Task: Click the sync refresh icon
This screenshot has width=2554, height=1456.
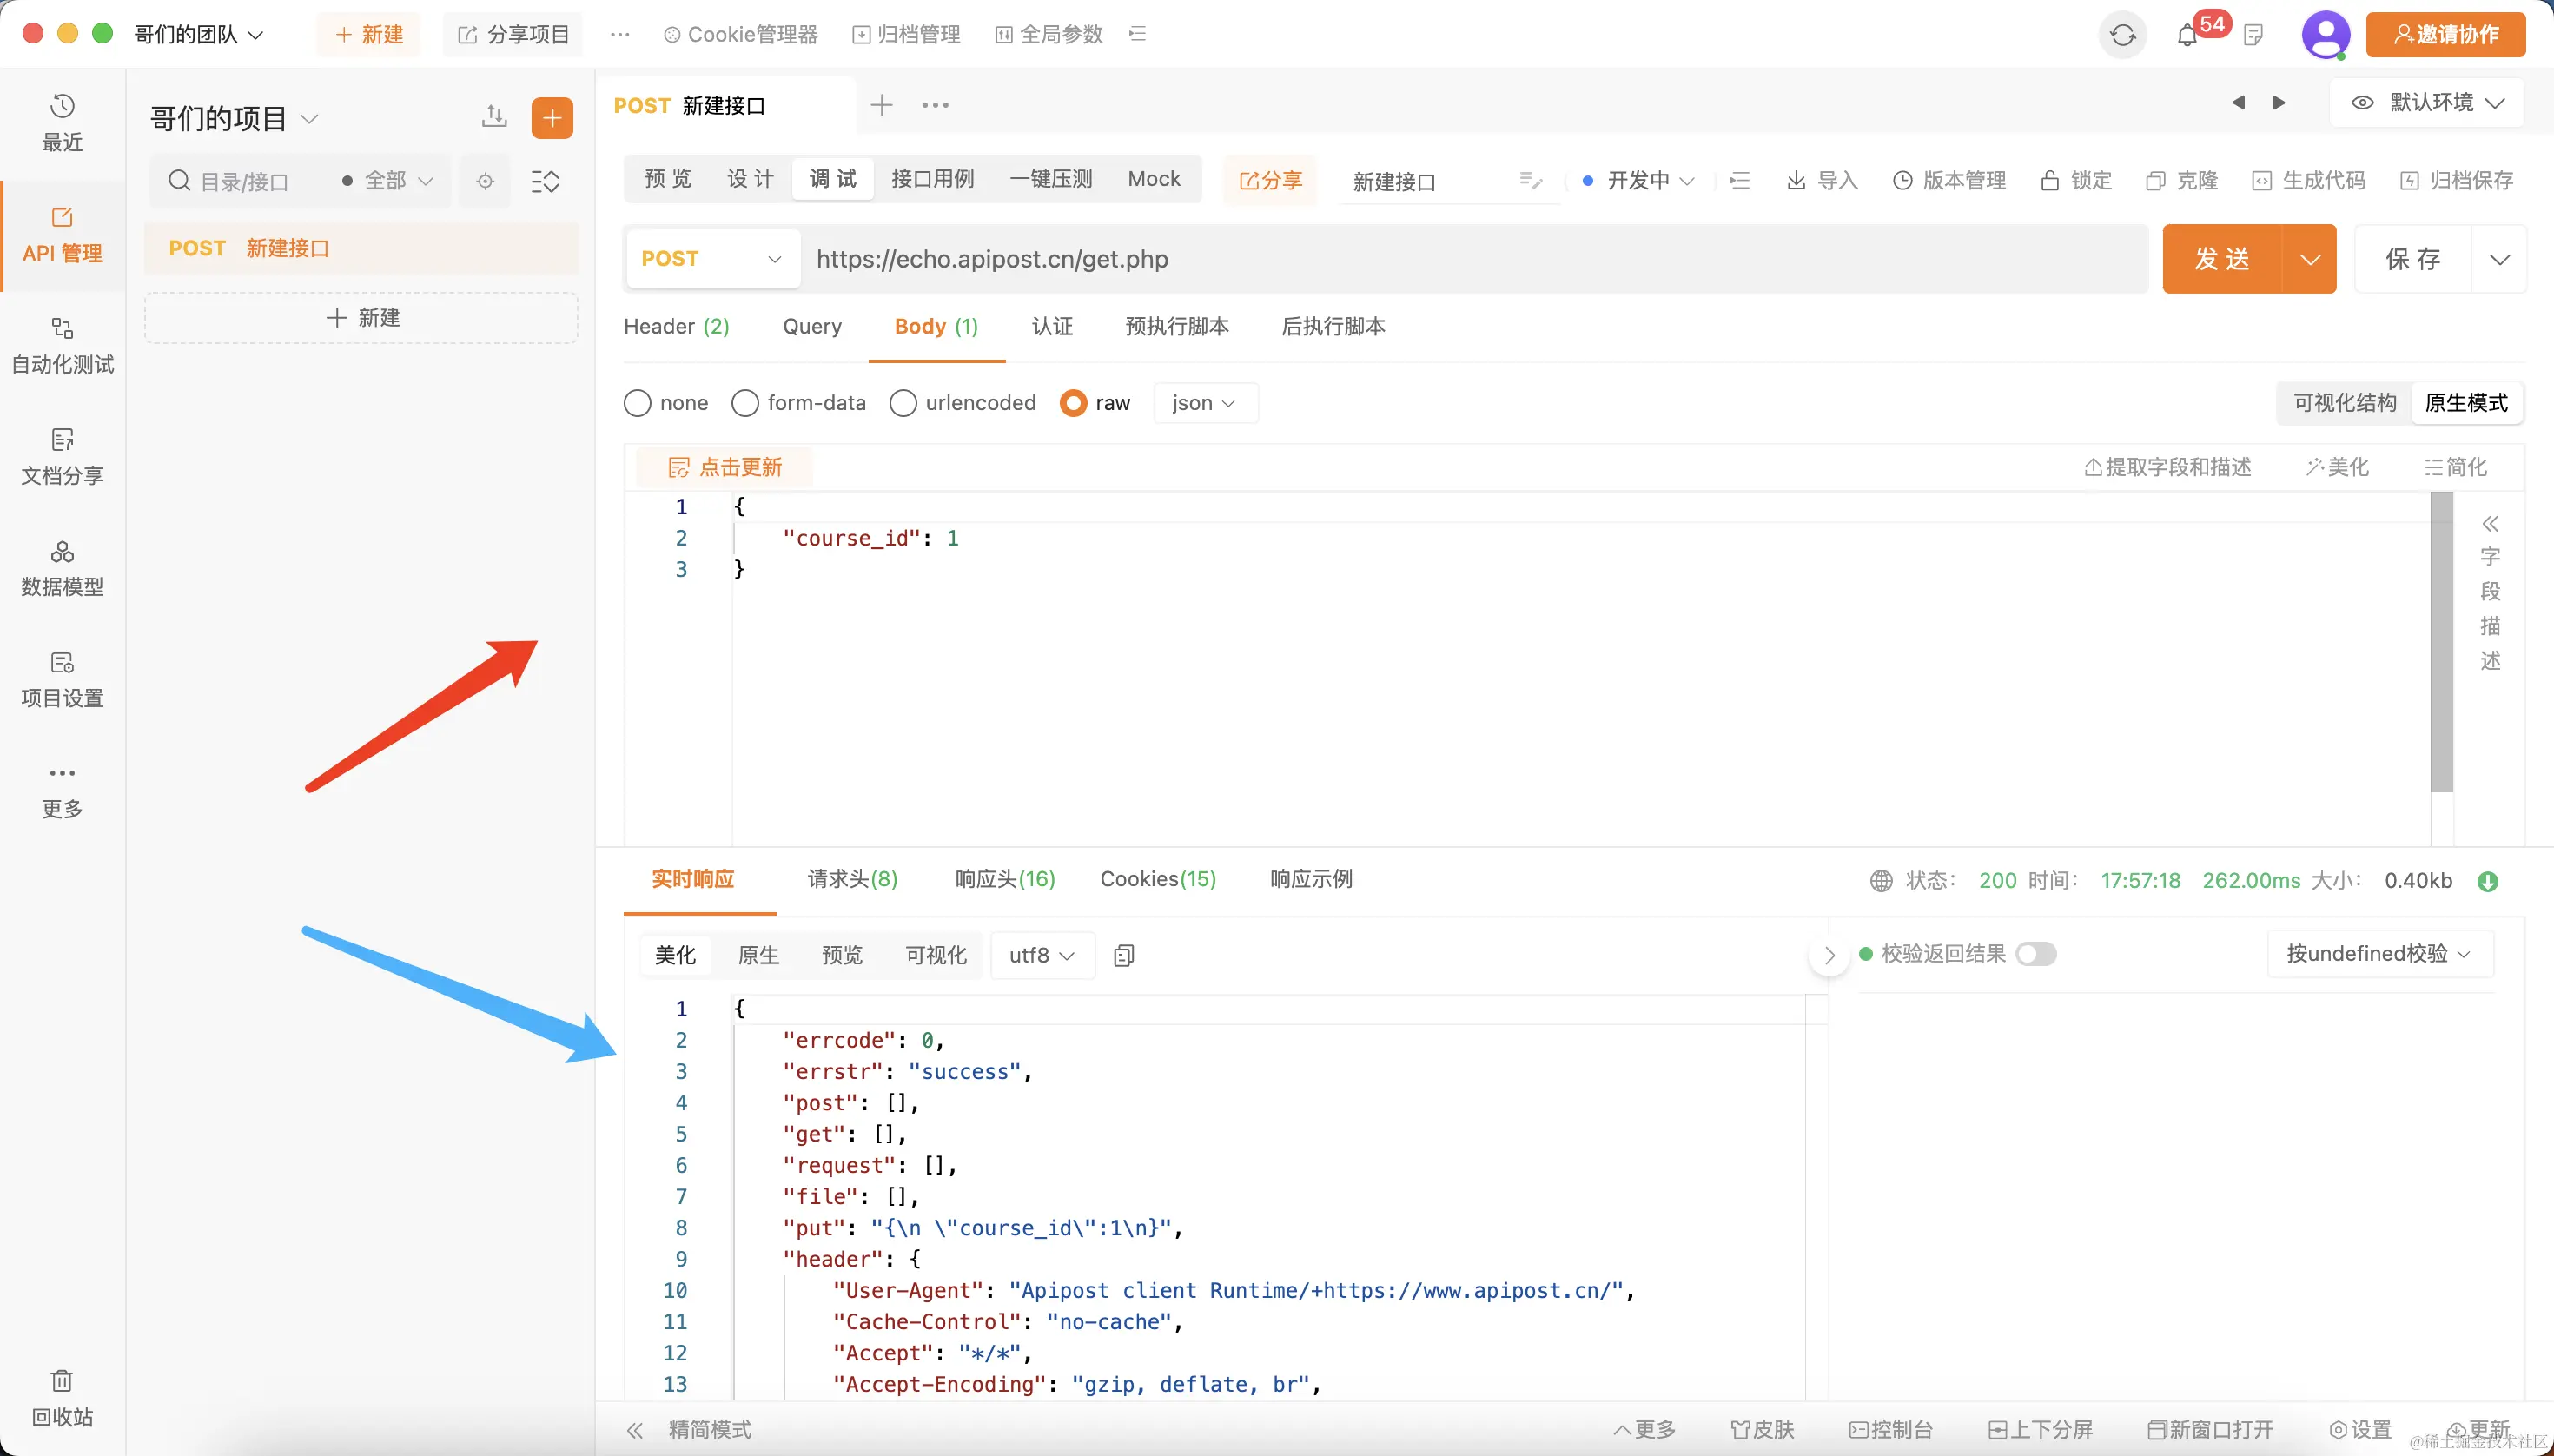Action: coord(2122,36)
